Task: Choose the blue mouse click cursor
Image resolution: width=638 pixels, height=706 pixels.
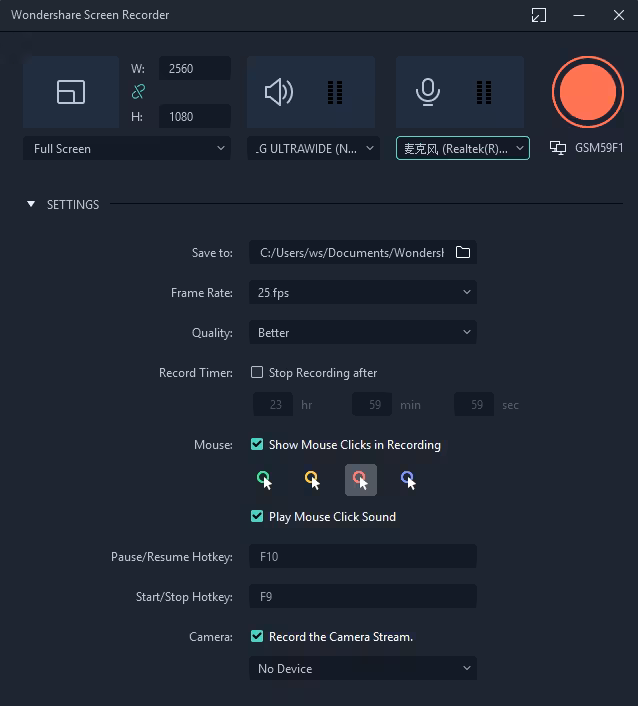Action: coord(408,480)
